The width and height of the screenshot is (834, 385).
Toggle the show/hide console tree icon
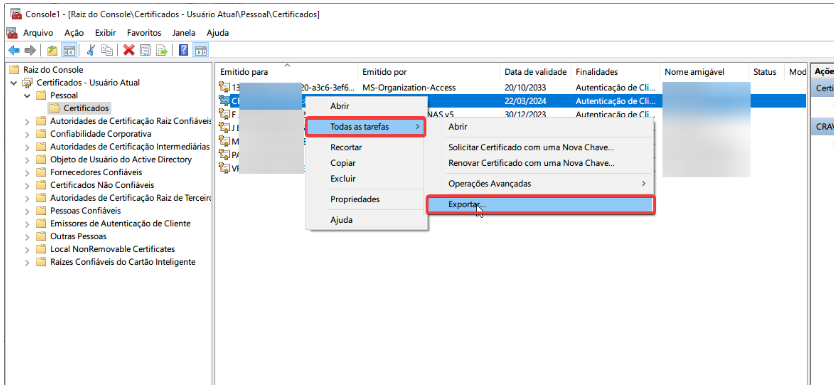pos(68,51)
